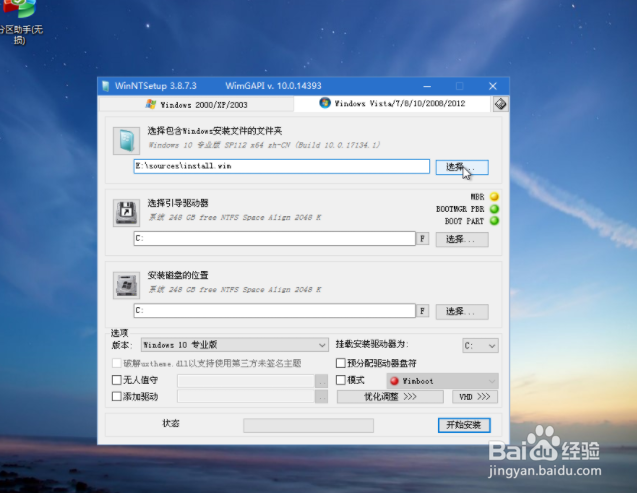Enable the add drivers checkbox

(x=117, y=396)
